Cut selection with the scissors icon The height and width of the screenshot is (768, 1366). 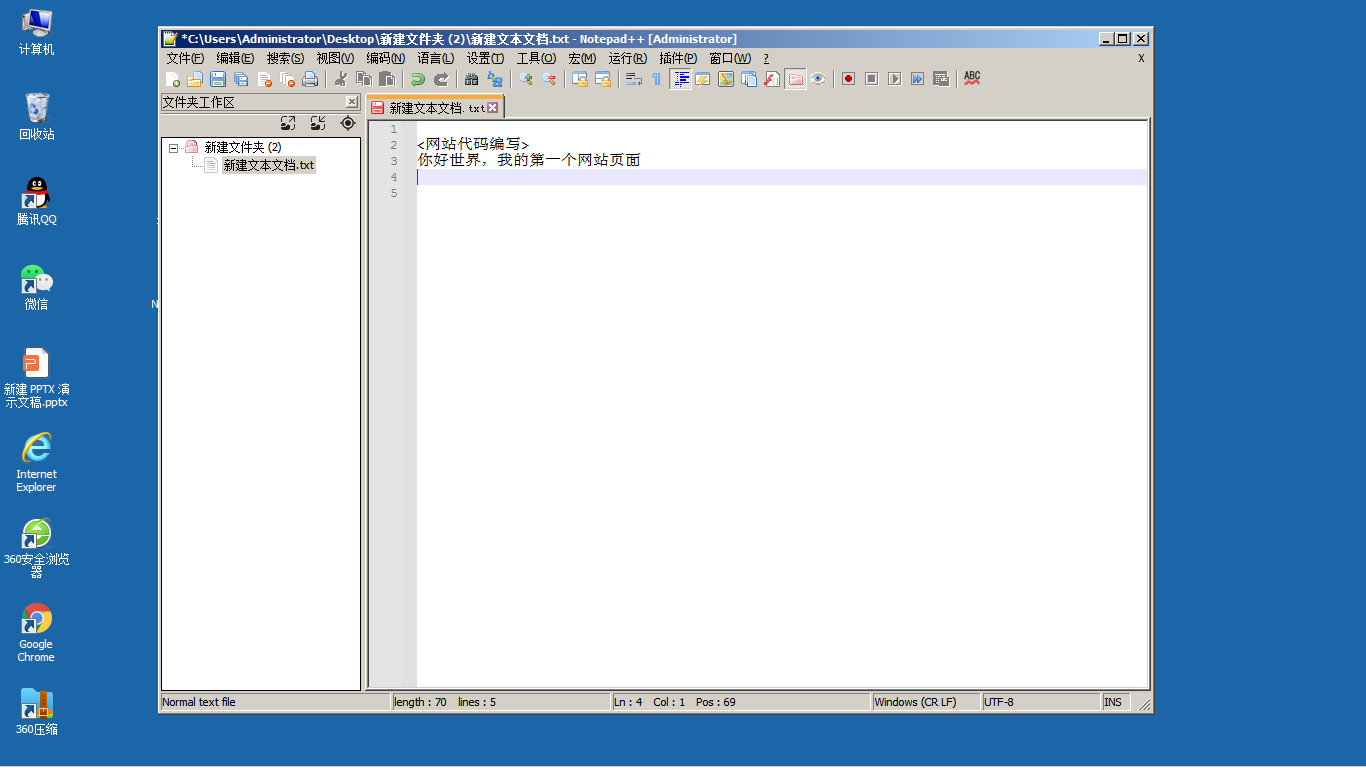[341, 79]
